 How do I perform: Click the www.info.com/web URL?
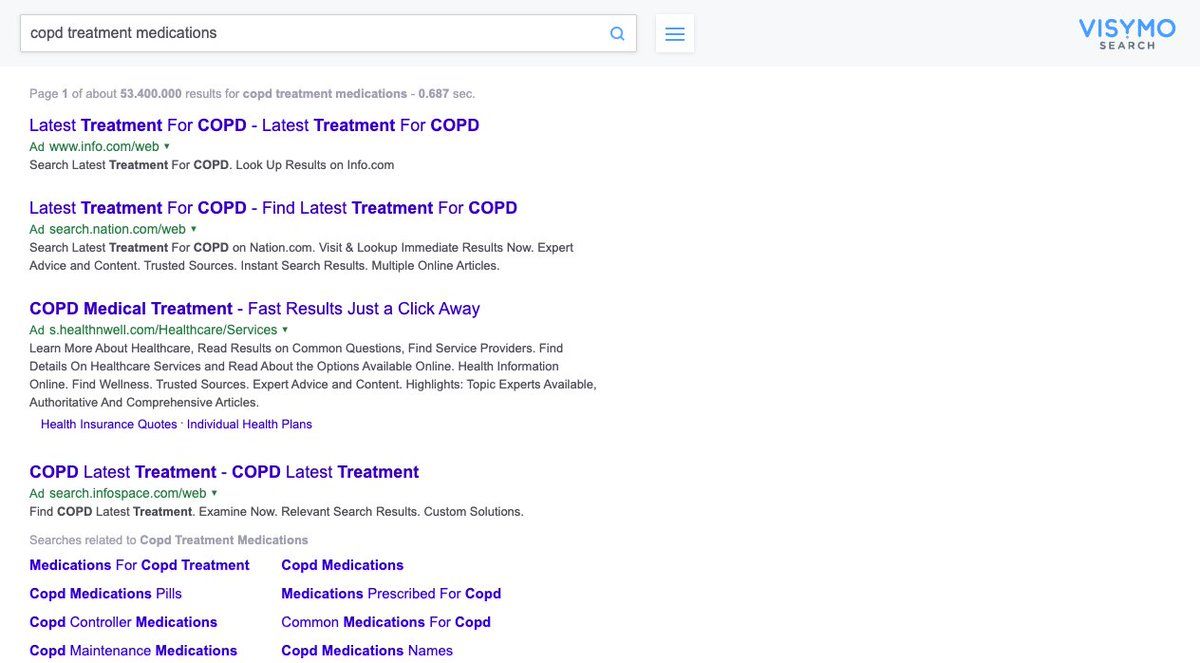[104, 146]
